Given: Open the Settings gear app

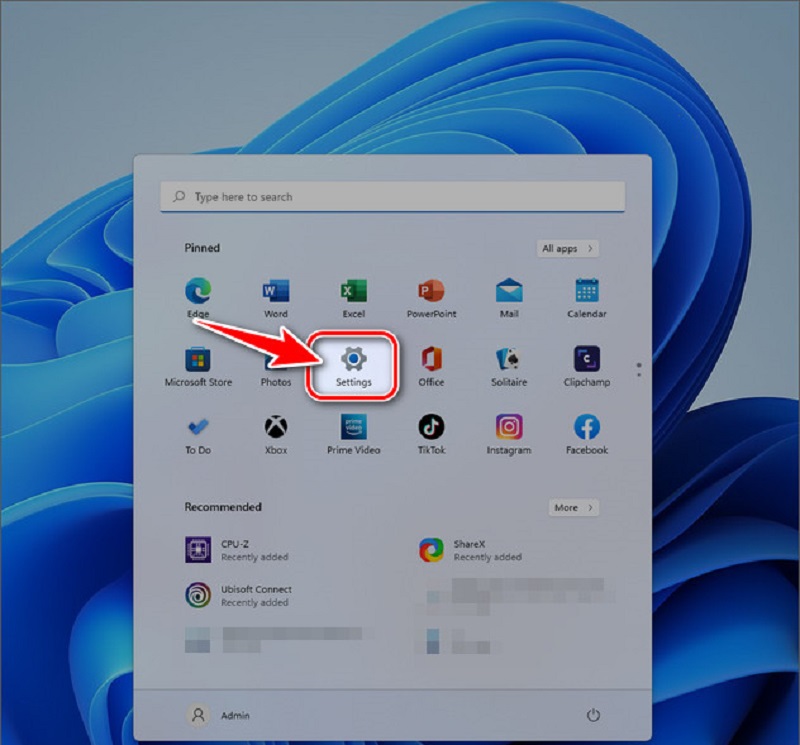Looking at the screenshot, I should click(x=353, y=365).
